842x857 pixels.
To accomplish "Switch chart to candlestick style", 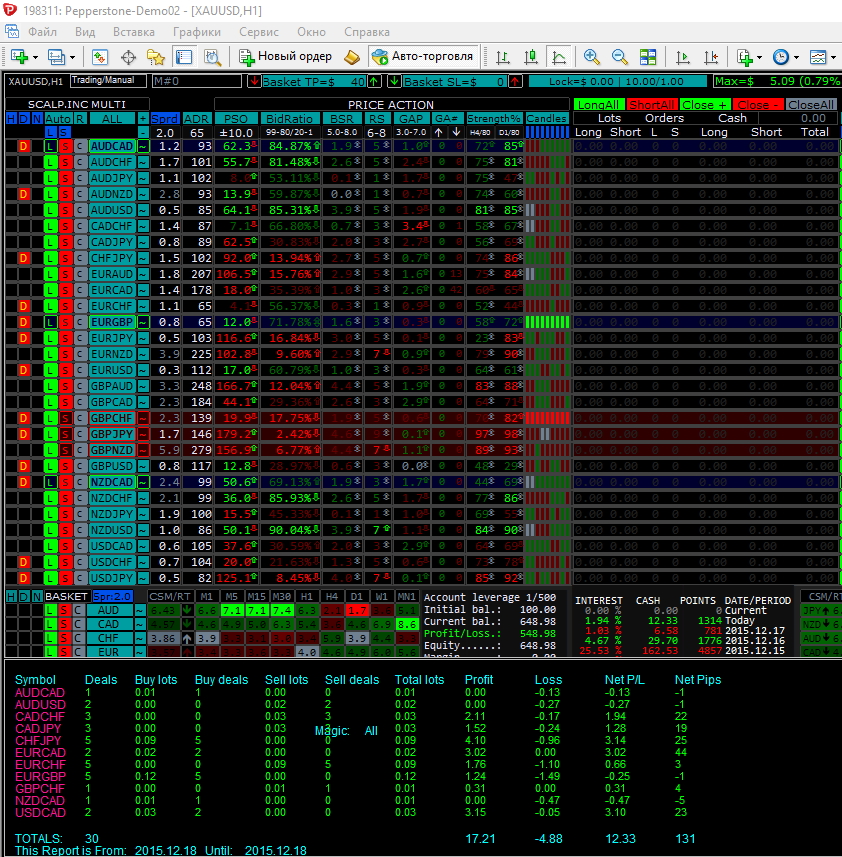I will pyautogui.click(x=531, y=57).
